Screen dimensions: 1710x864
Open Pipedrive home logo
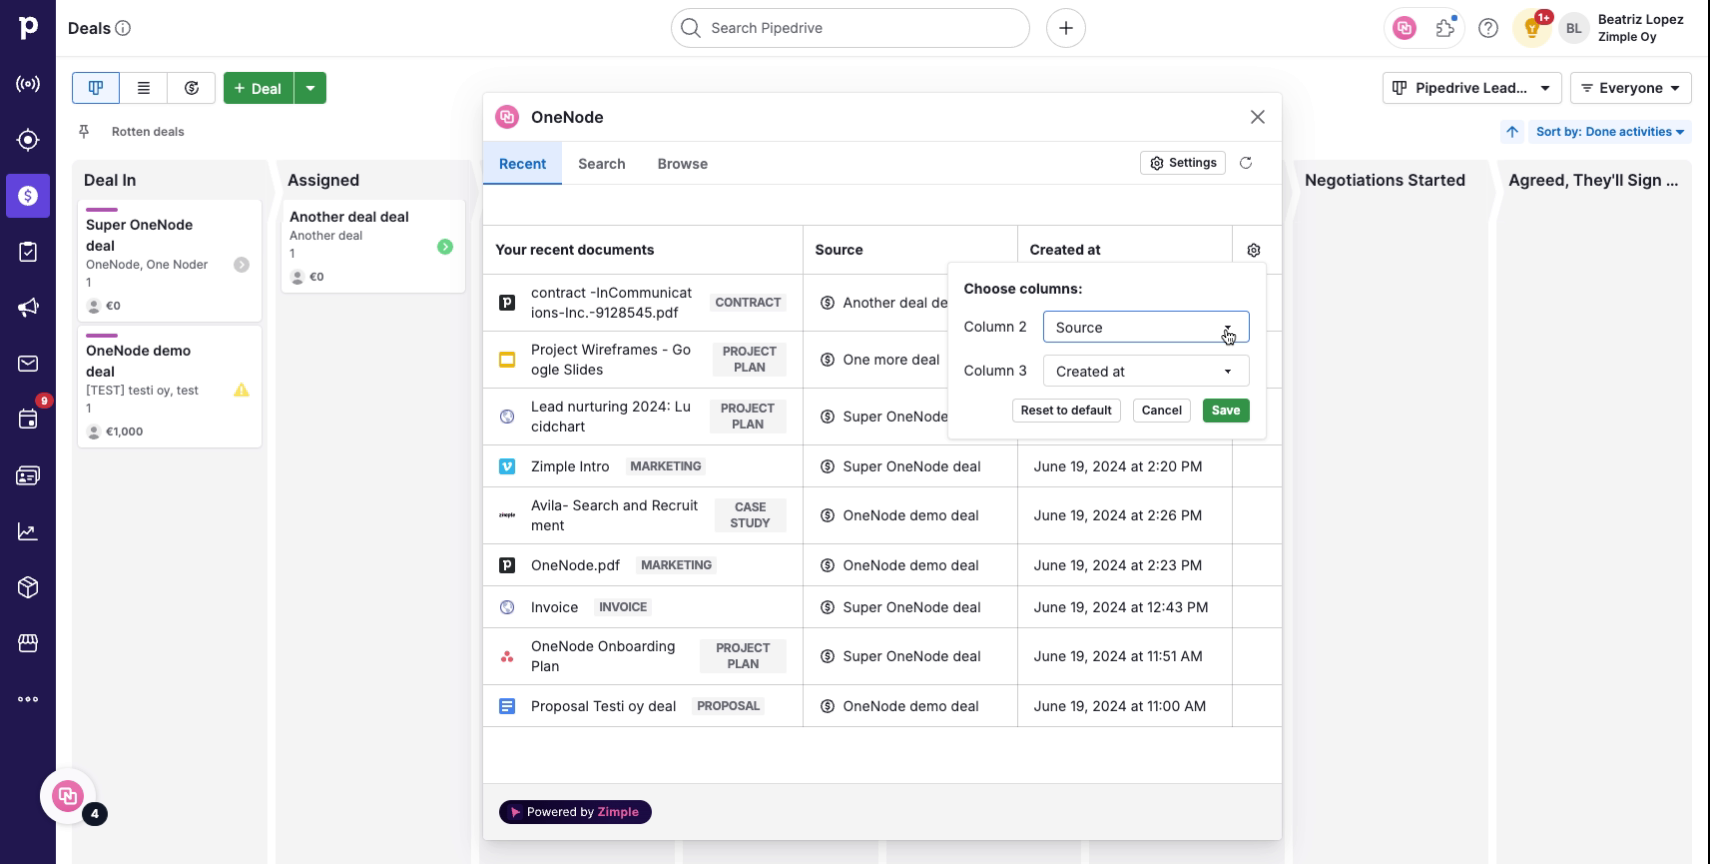pos(28,28)
